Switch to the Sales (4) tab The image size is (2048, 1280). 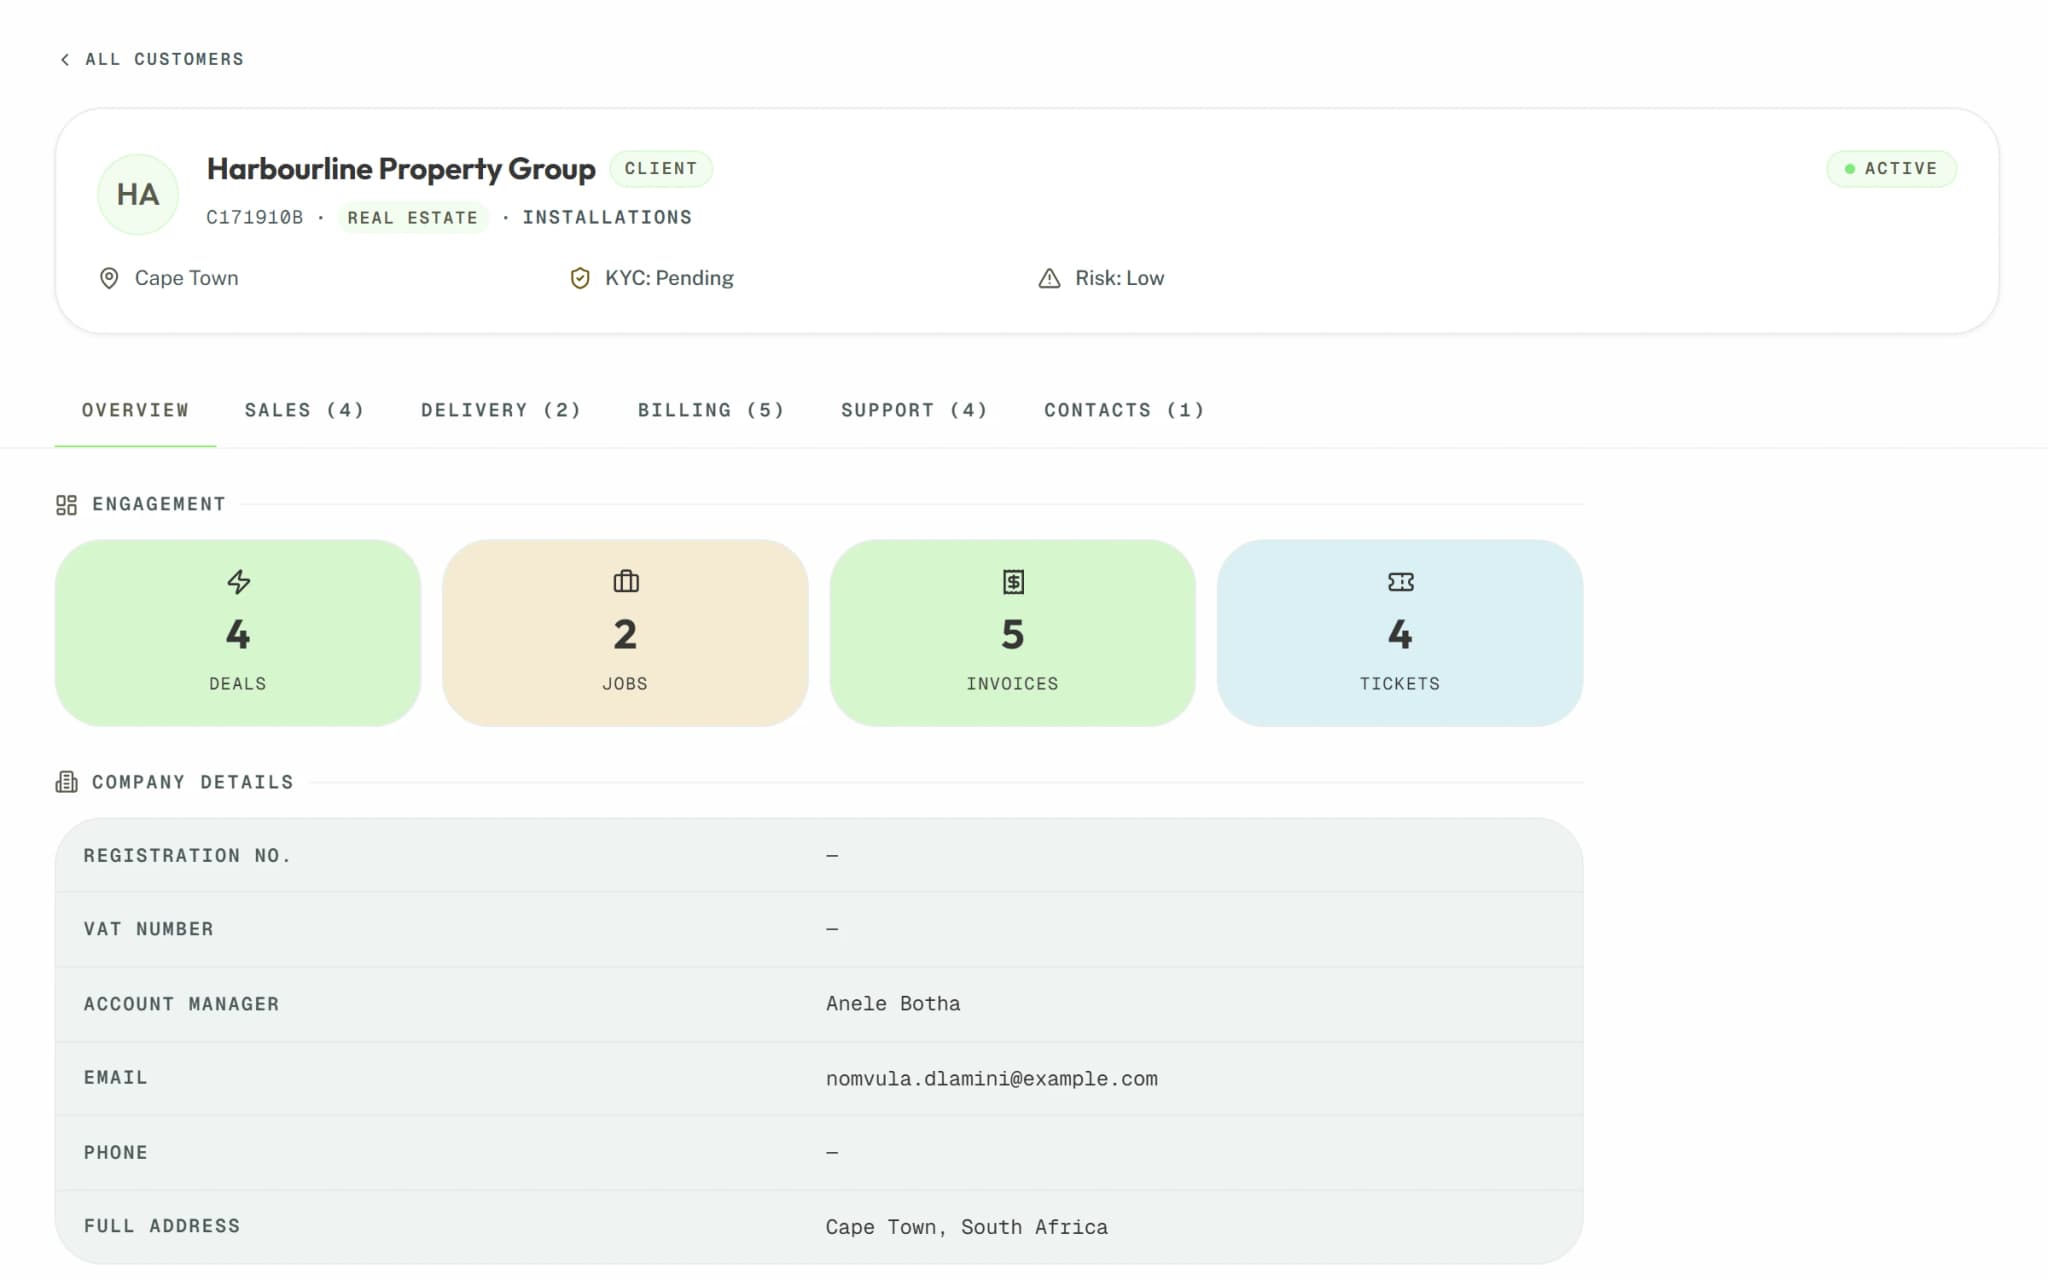304,410
